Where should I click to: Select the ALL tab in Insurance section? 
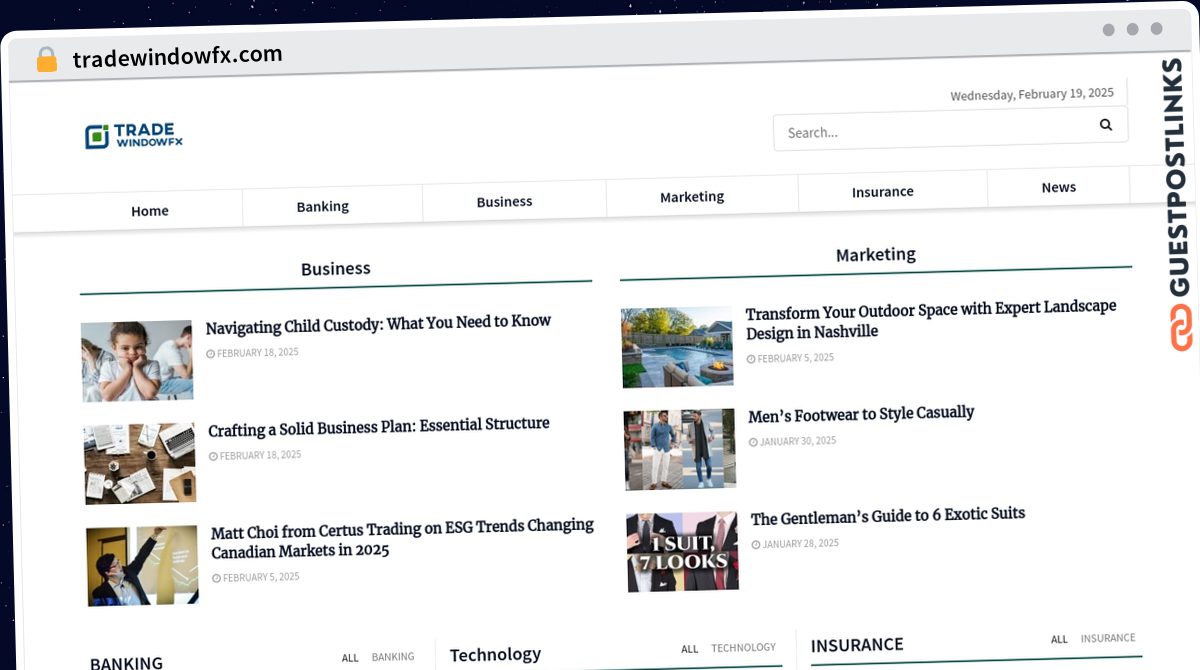click(1059, 639)
